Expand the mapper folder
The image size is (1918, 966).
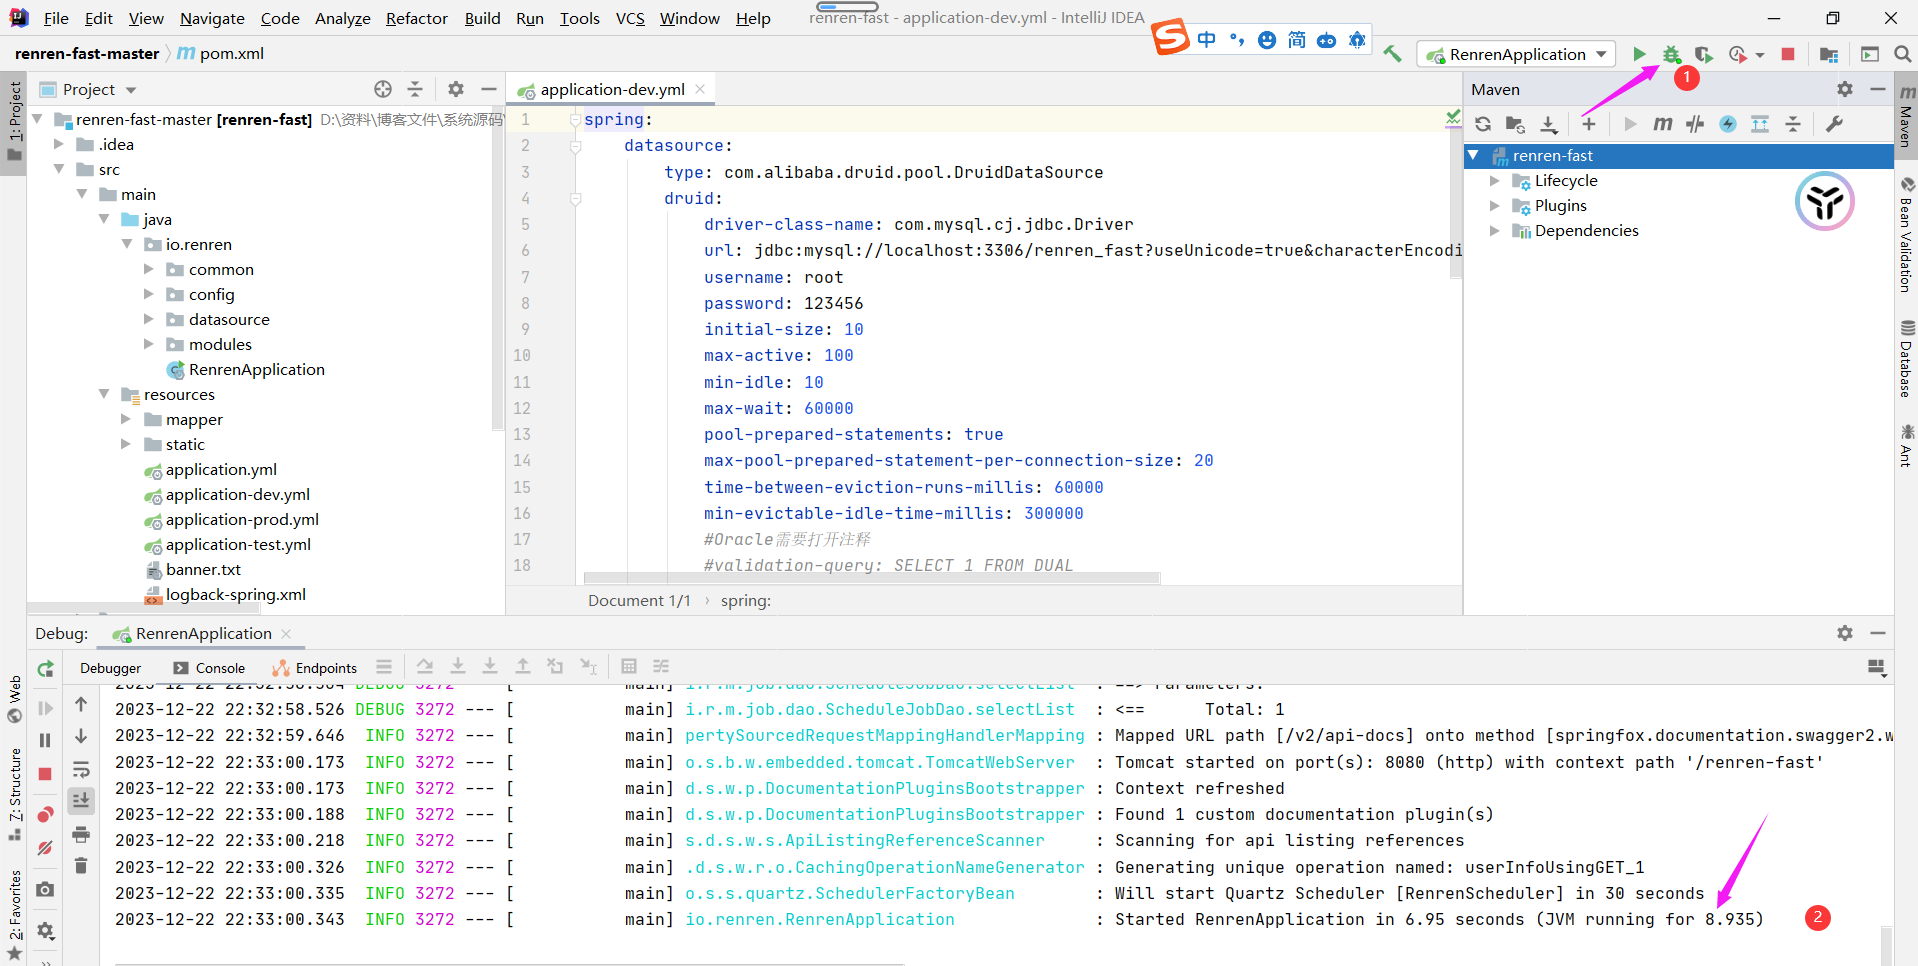point(126,419)
